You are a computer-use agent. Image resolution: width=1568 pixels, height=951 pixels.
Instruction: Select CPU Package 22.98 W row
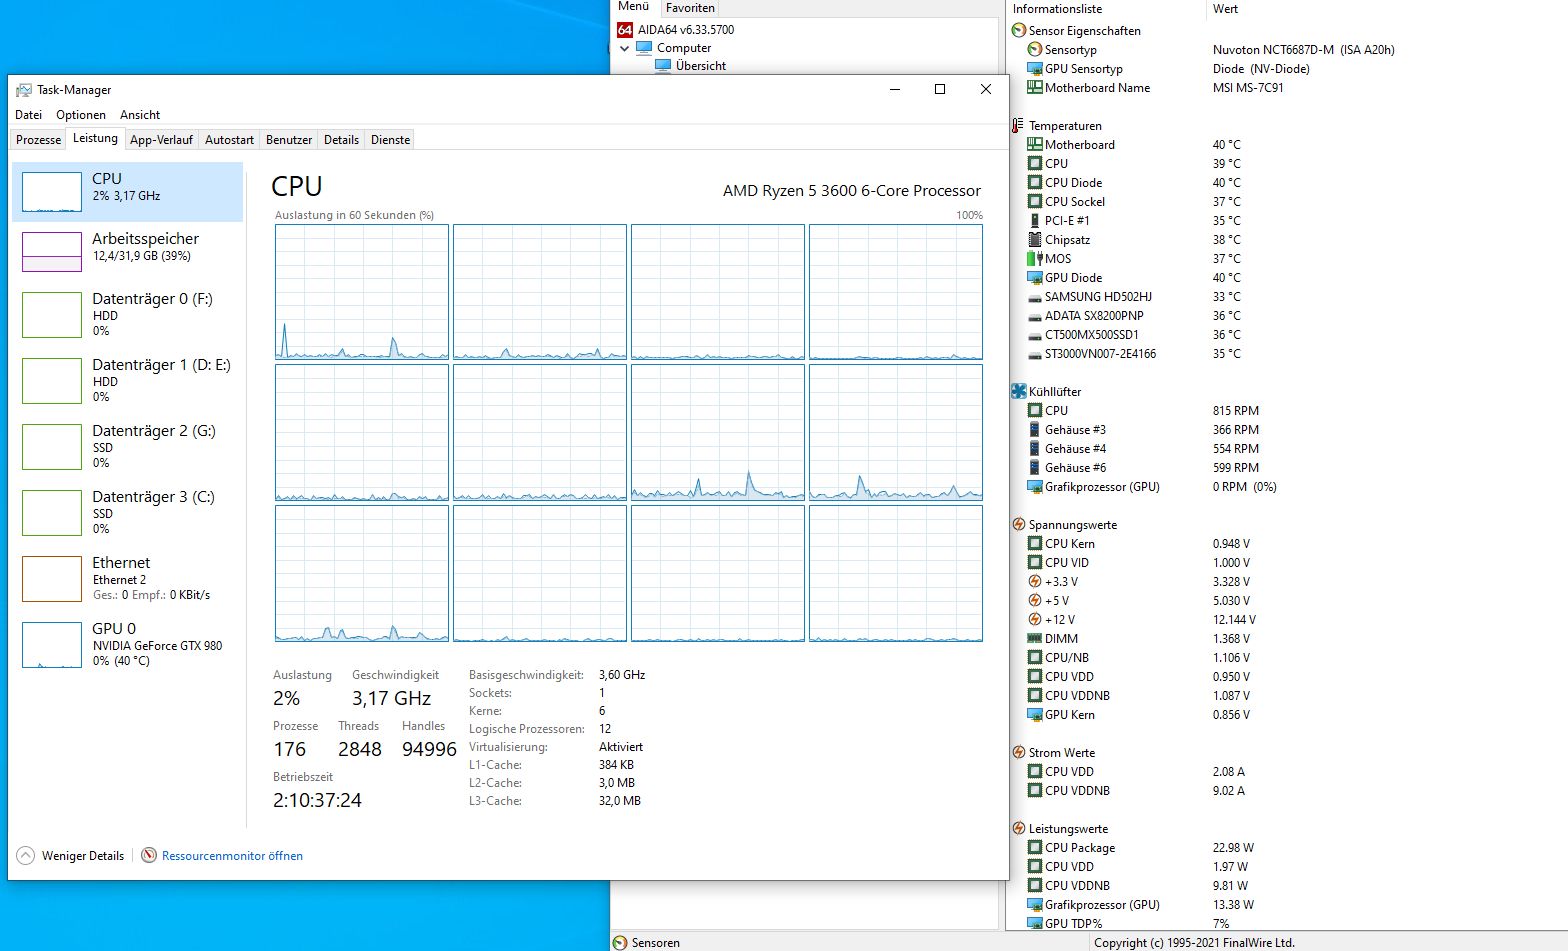[x=1287, y=848]
